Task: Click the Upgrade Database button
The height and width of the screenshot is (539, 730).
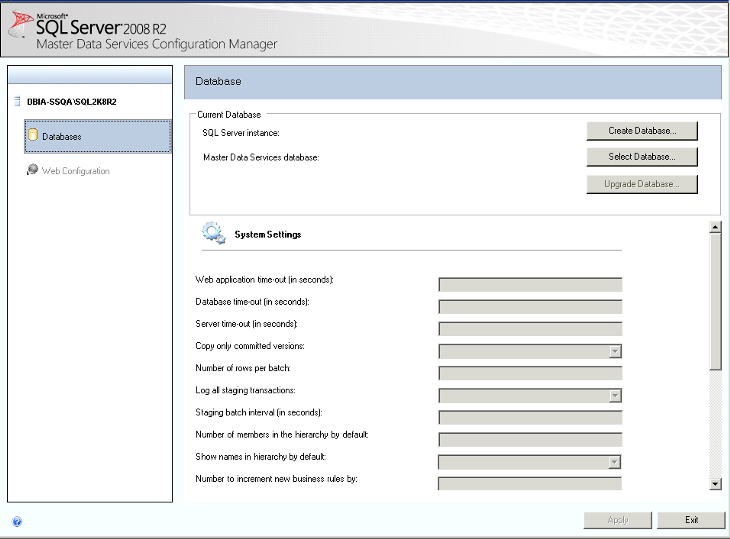Action: (642, 184)
